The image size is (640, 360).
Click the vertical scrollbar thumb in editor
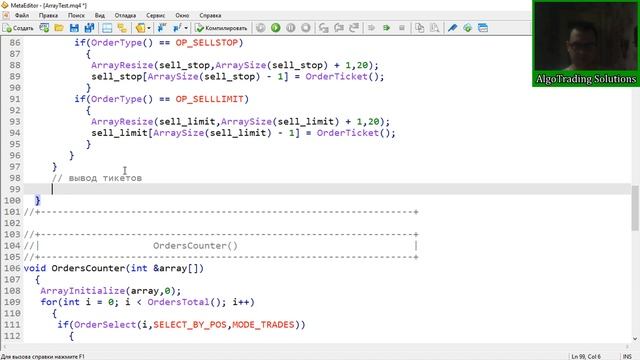[x=635, y=208]
